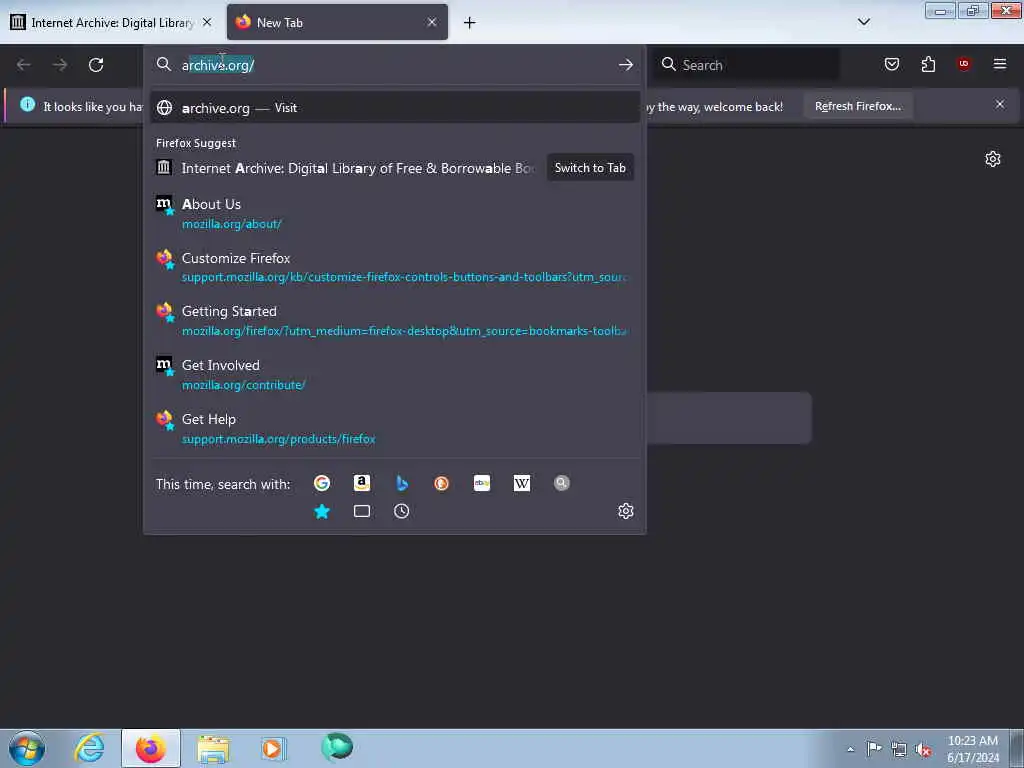The width and height of the screenshot is (1024, 768).
Task: Open the Extensions puzzle icon
Action: coord(928,64)
